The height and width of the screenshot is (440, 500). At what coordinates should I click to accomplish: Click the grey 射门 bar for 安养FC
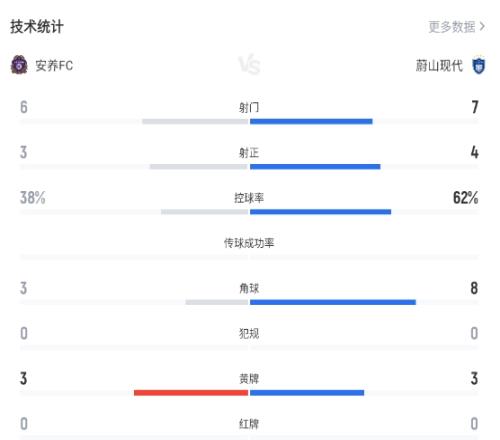click(x=196, y=121)
